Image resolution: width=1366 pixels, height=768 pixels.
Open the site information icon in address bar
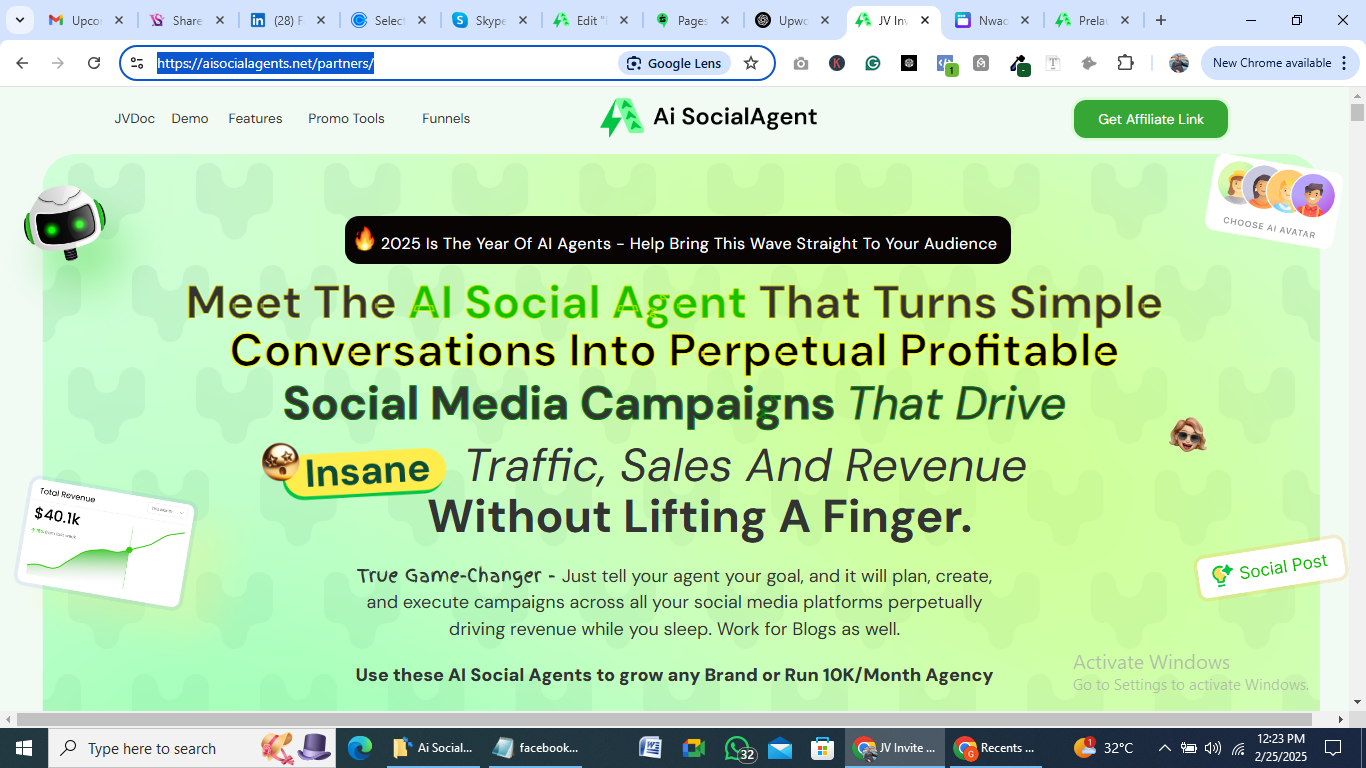(x=138, y=63)
